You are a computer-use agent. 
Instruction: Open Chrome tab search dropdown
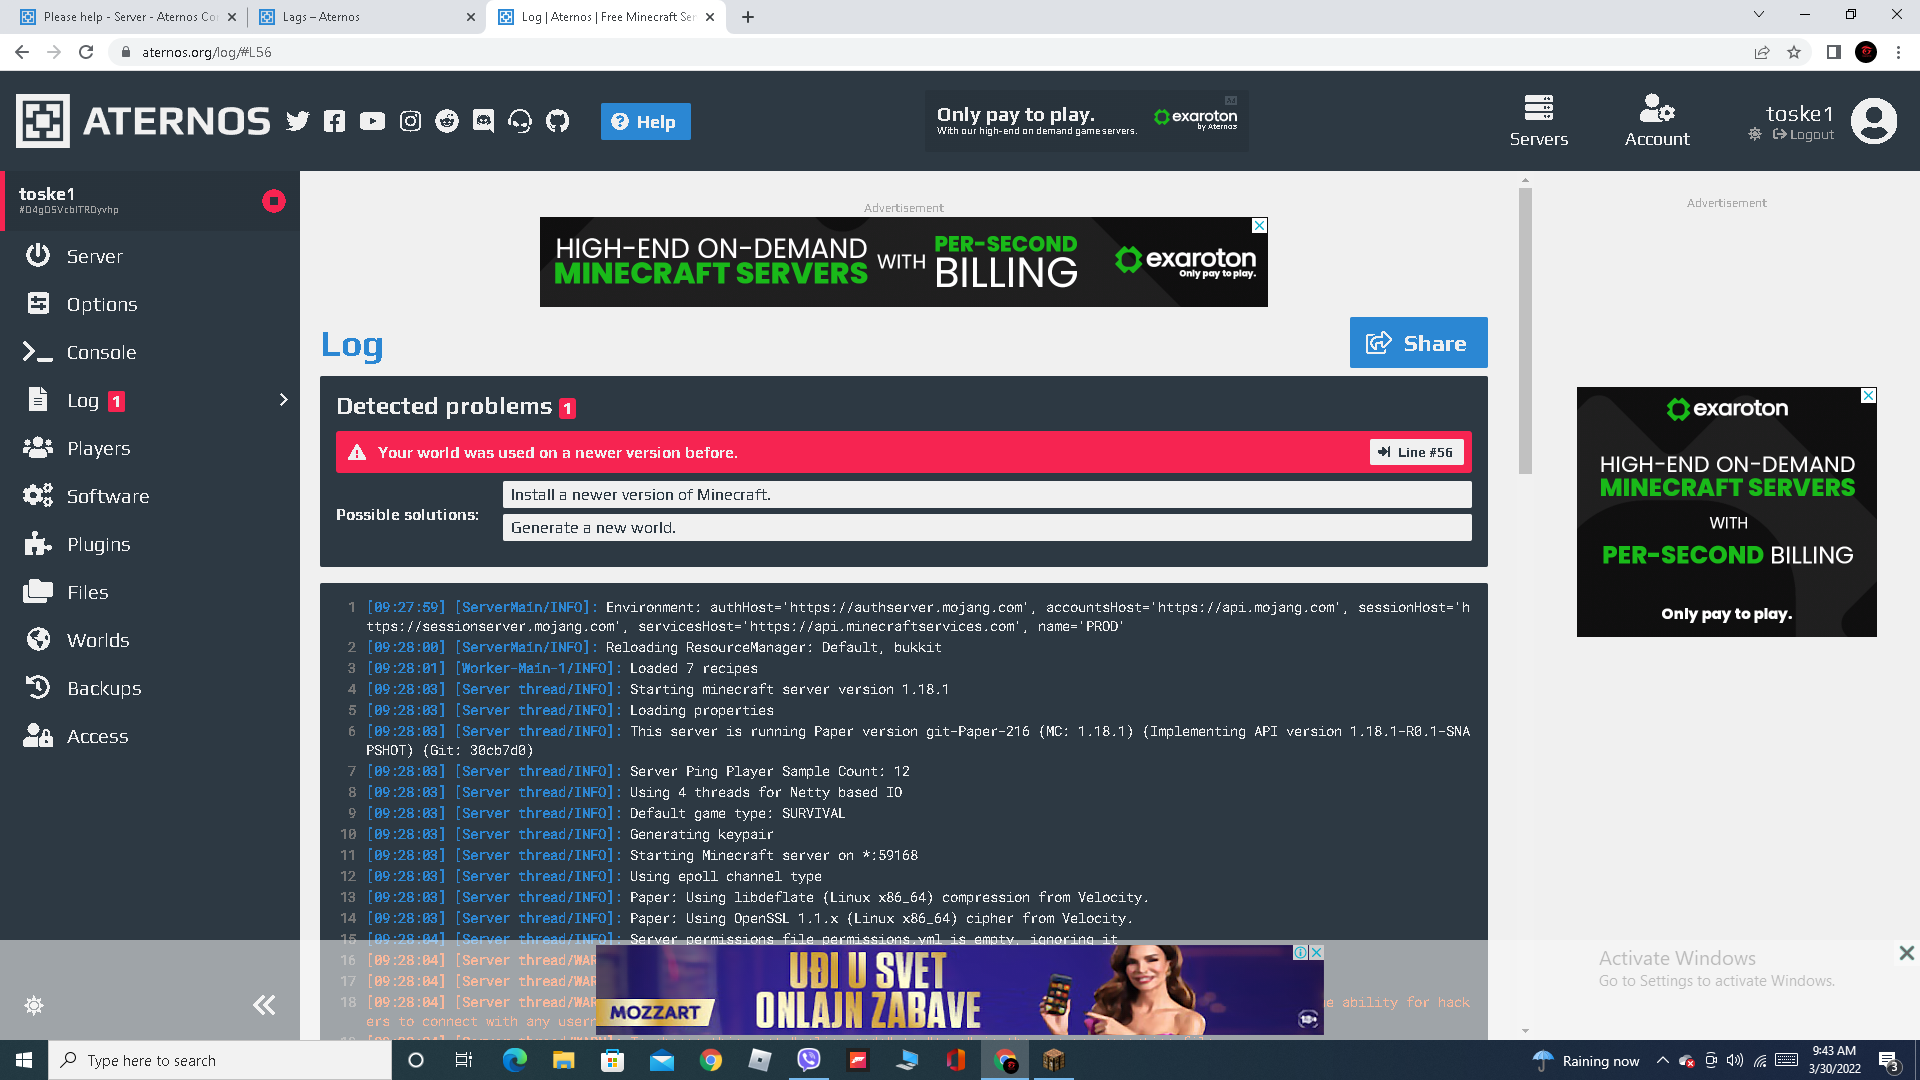[x=1759, y=15]
